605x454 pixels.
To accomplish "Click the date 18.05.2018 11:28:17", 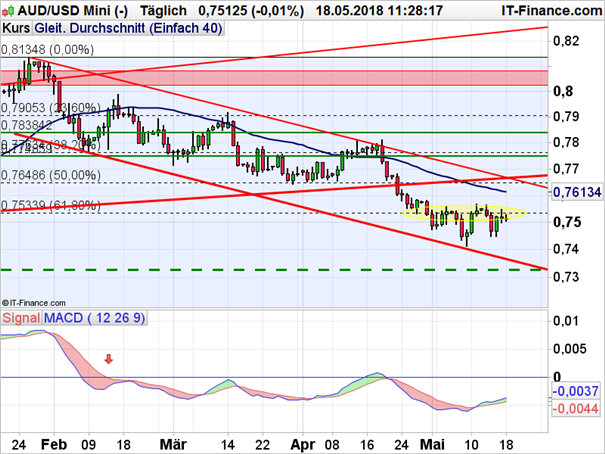I will pyautogui.click(x=379, y=11).
